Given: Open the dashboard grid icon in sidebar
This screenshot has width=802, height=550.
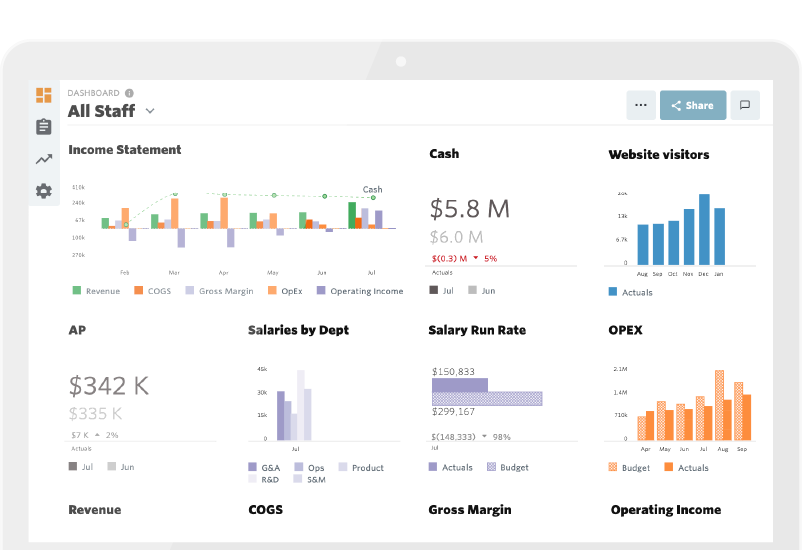Looking at the screenshot, I should tap(43, 95).
